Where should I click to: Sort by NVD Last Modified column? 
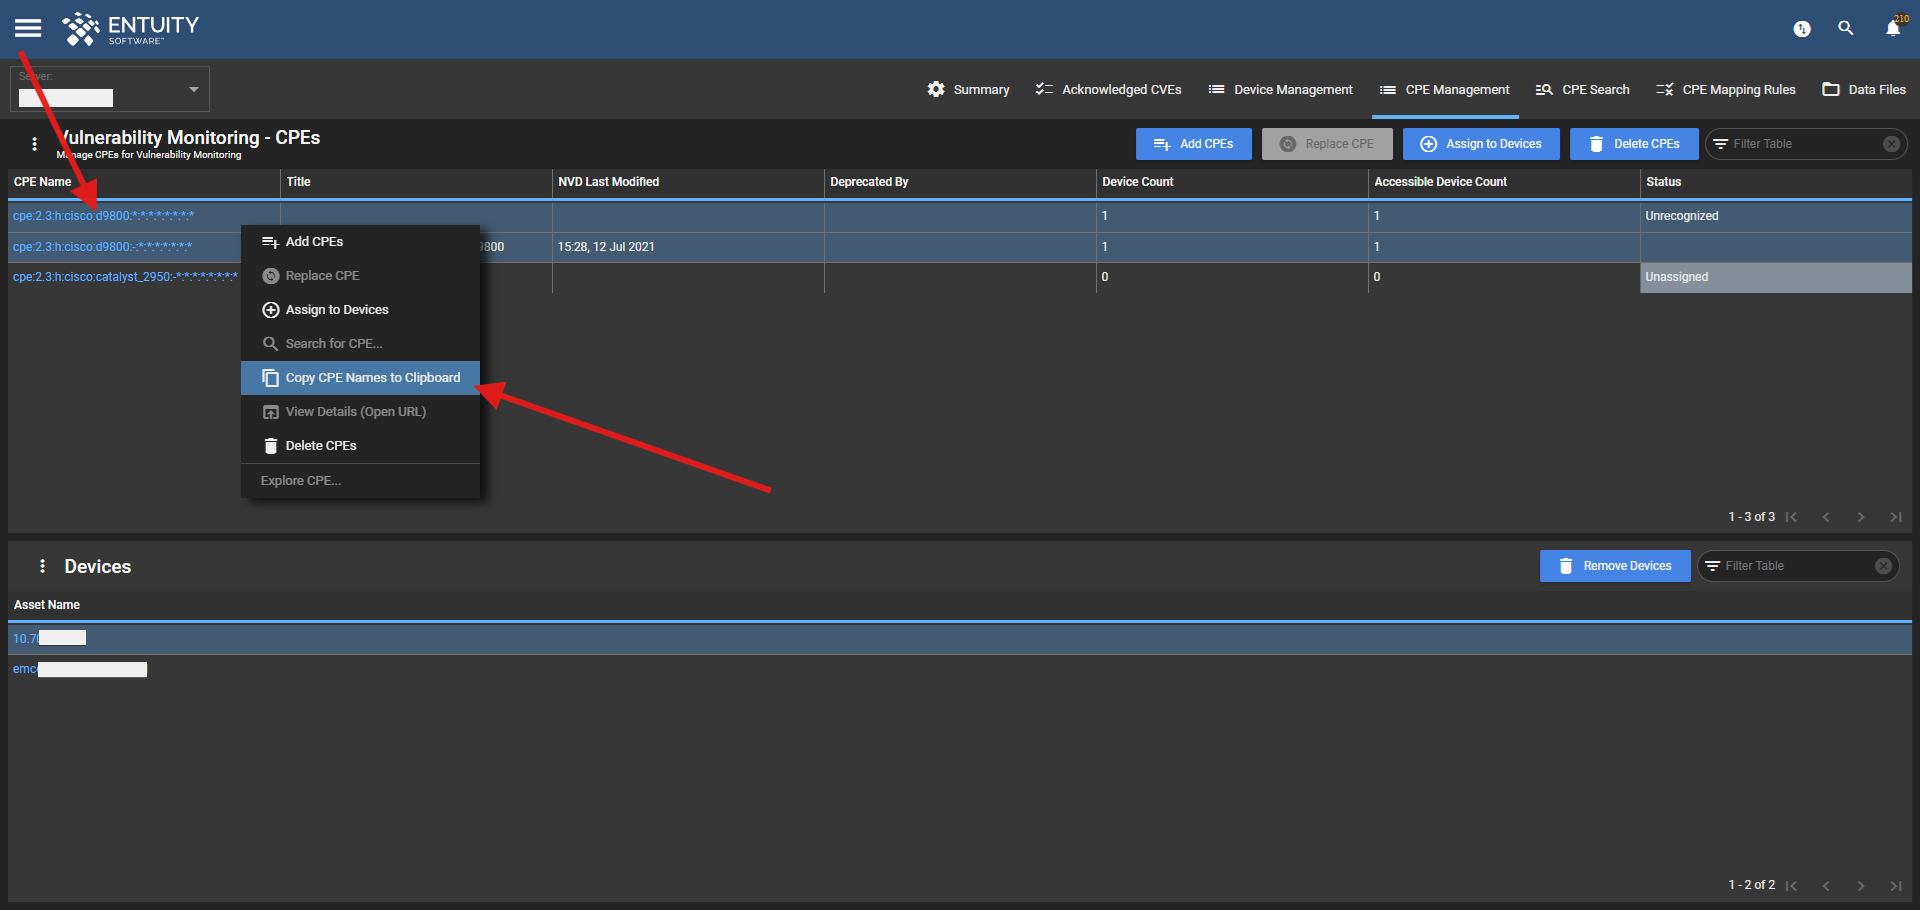(x=688, y=182)
